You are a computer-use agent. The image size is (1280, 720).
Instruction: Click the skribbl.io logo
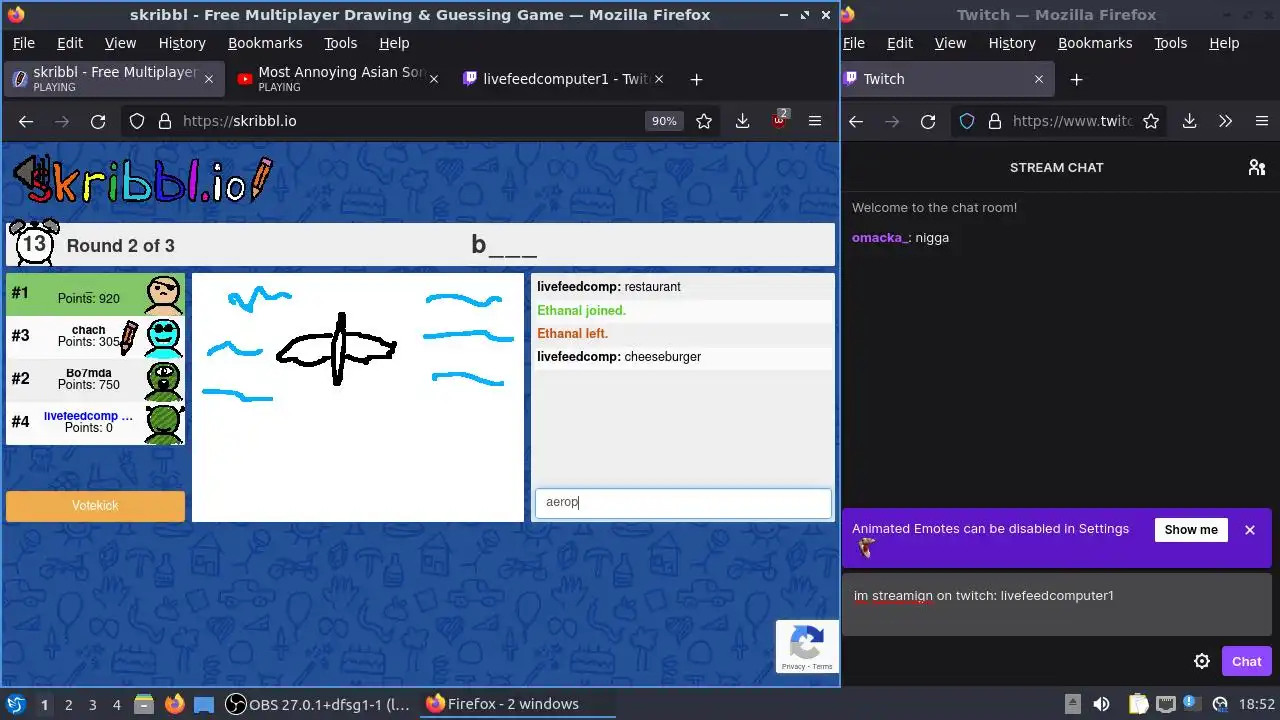[142, 180]
